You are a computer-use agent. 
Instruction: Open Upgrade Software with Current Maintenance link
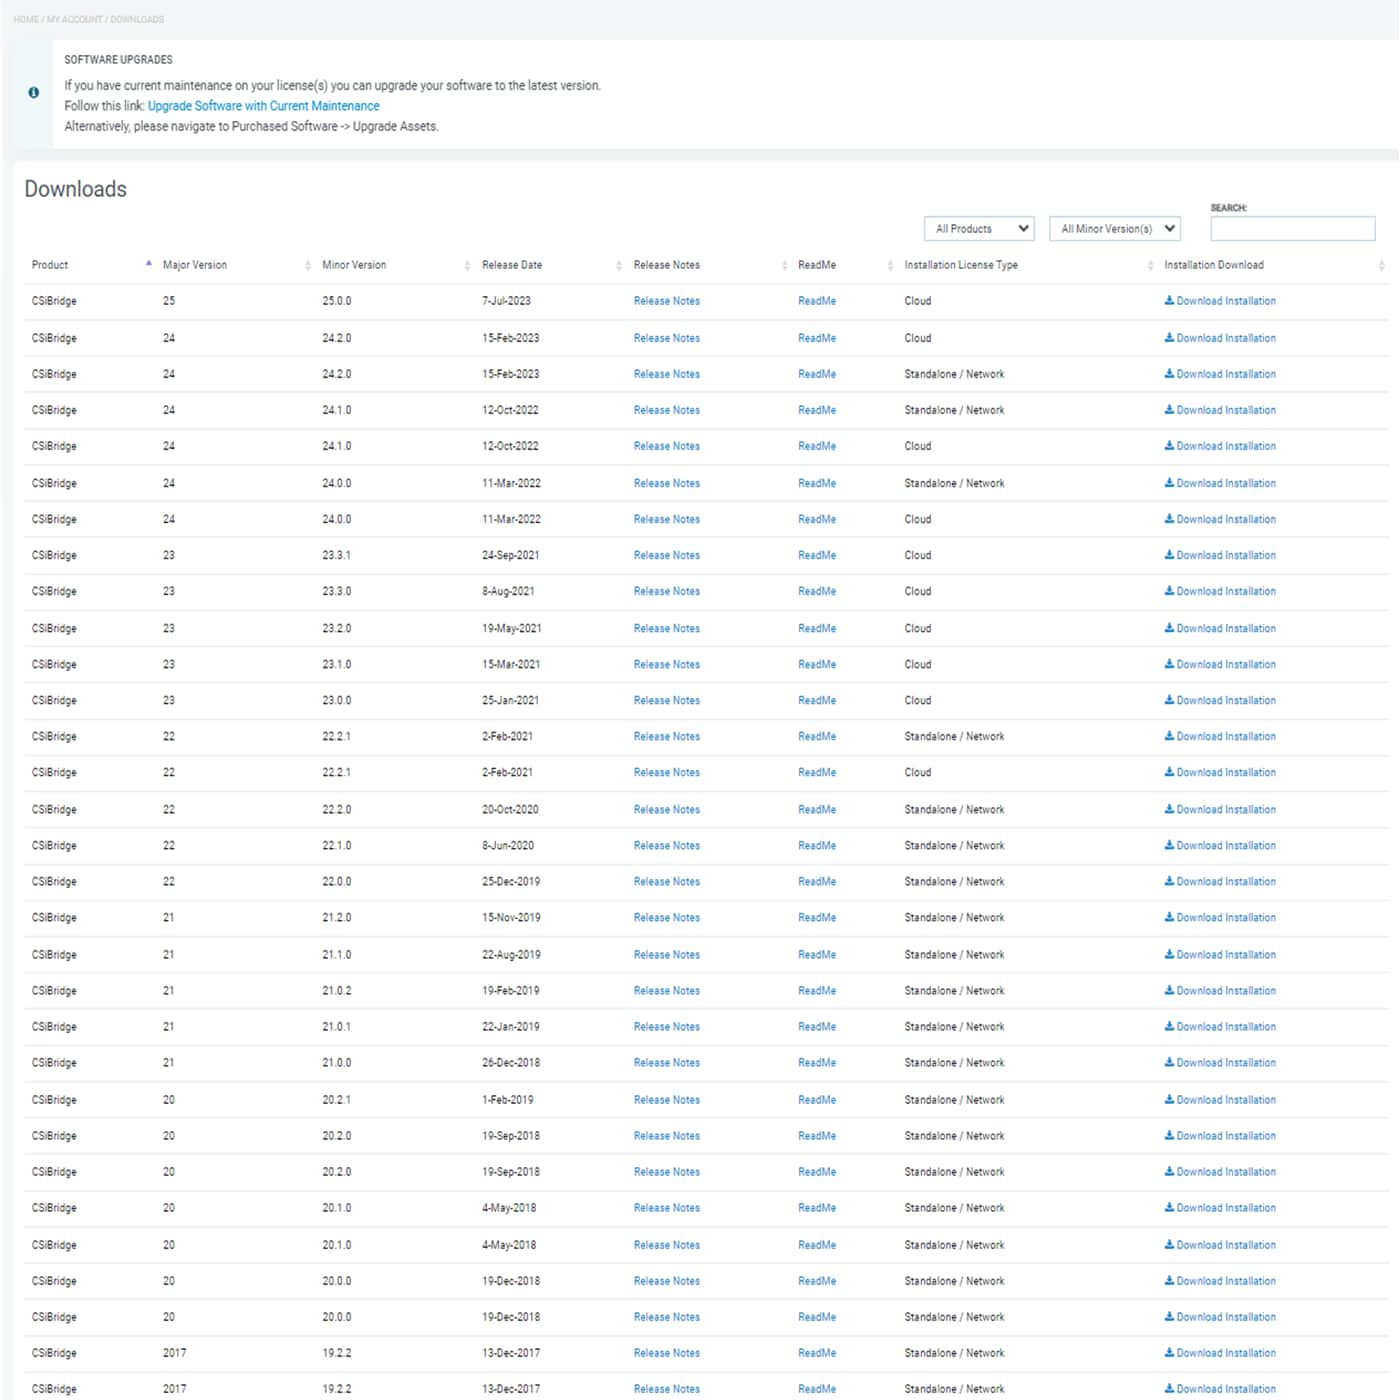264,105
